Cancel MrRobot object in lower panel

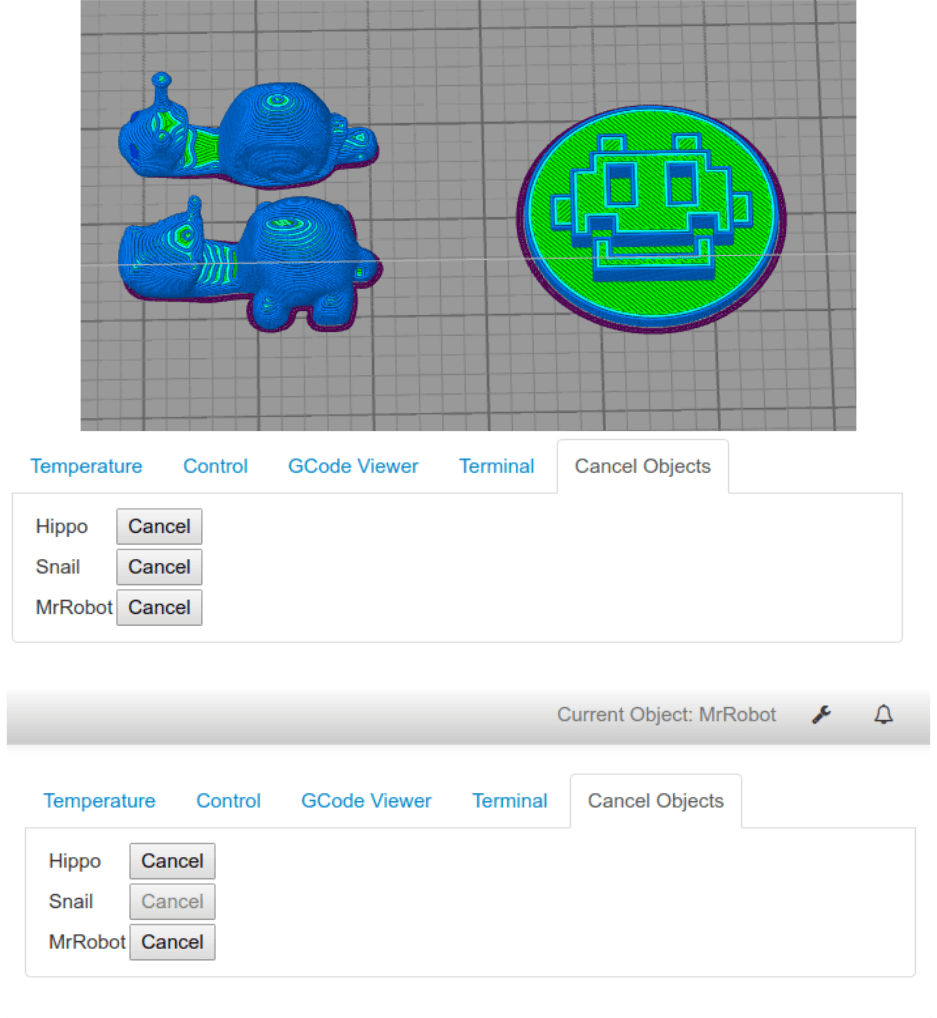172,942
